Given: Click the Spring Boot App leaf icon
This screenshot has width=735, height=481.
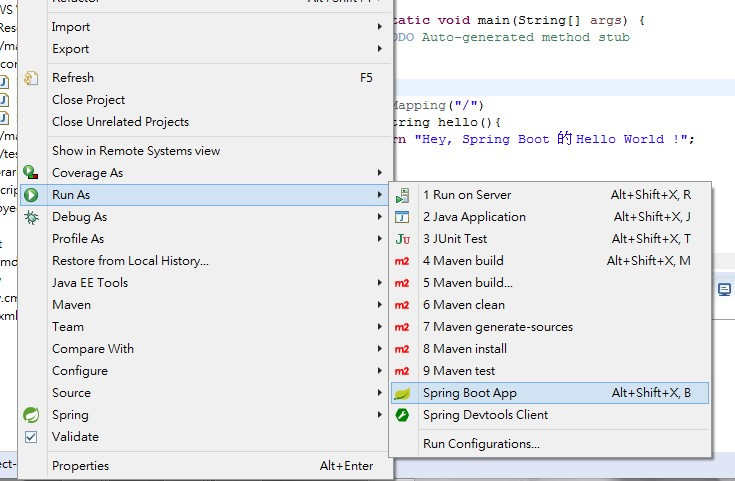Looking at the screenshot, I should pyautogui.click(x=402, y=393).
